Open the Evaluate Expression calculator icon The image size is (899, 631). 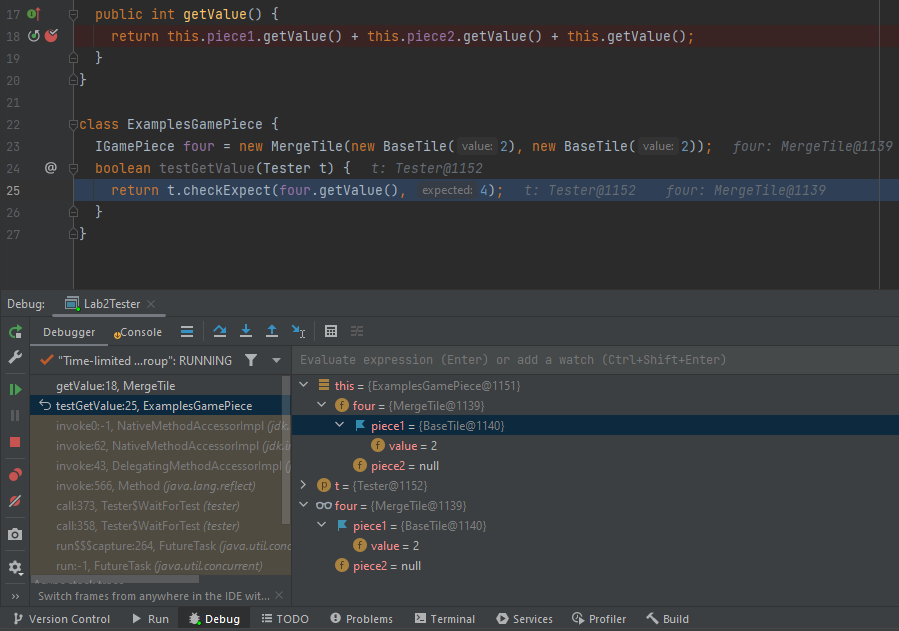(332, 332)
